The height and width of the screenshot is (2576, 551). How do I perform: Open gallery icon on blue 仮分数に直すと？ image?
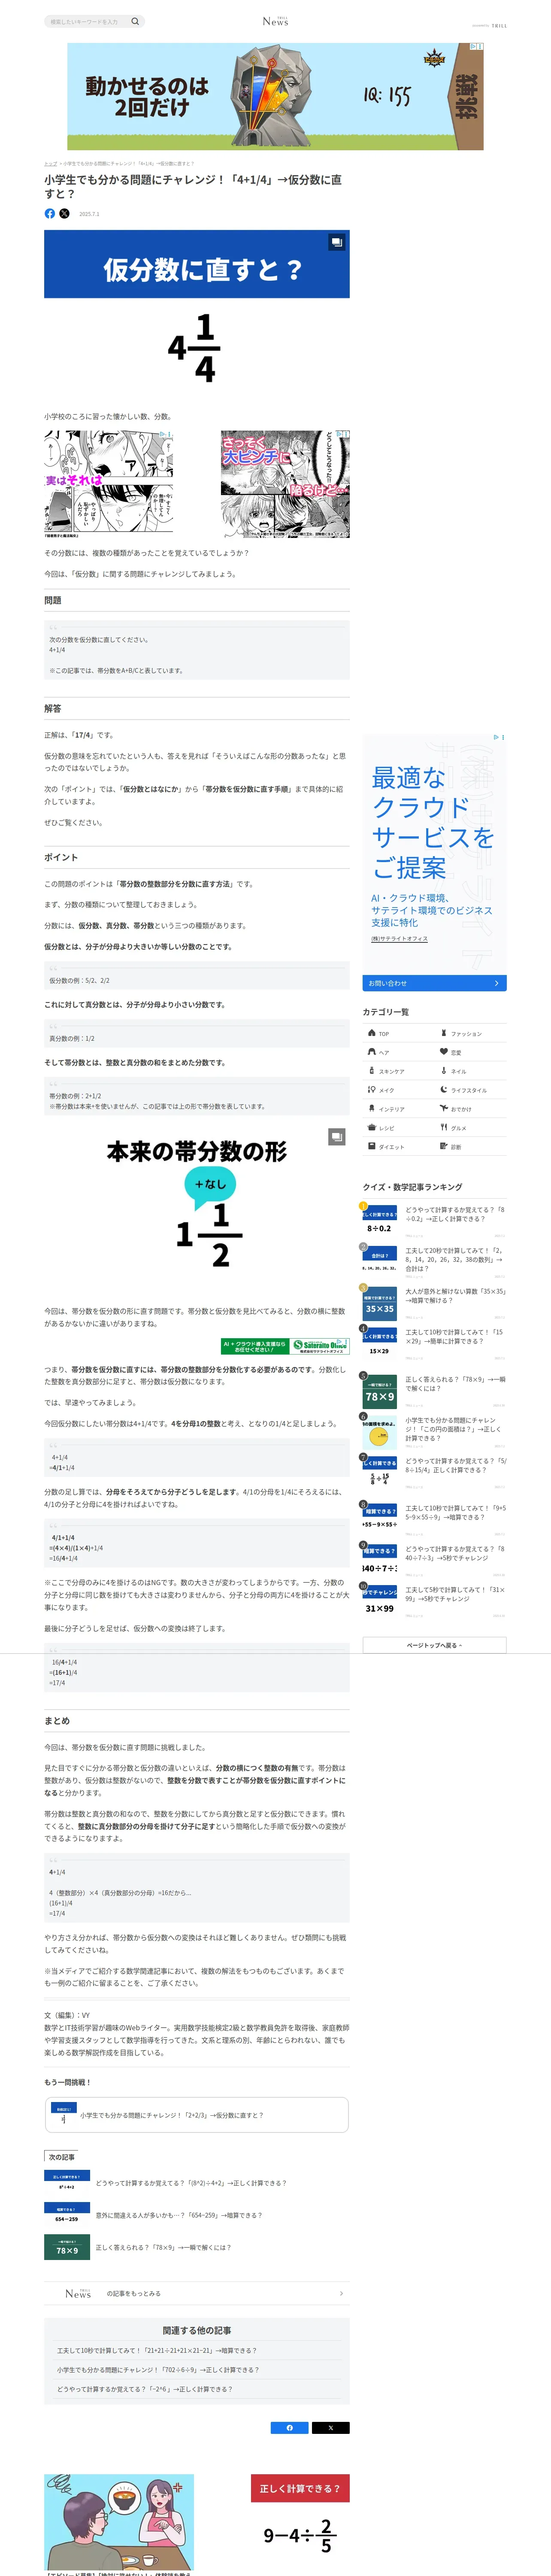point(337,242)
